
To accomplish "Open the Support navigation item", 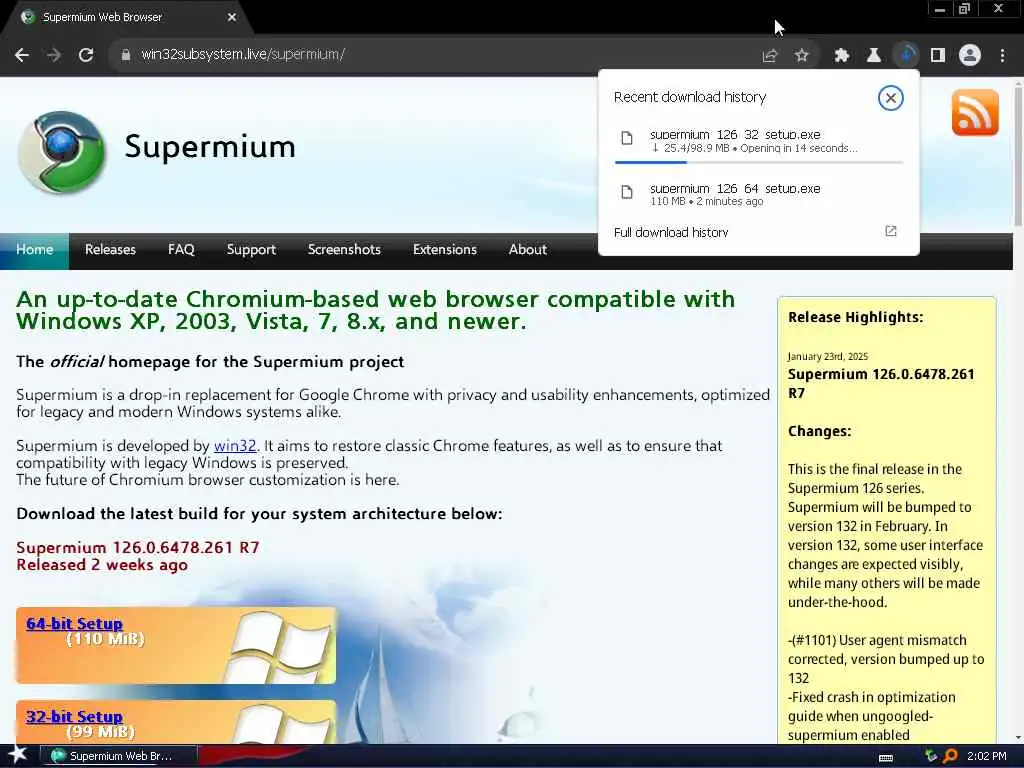I will click(x=251, y=250).
